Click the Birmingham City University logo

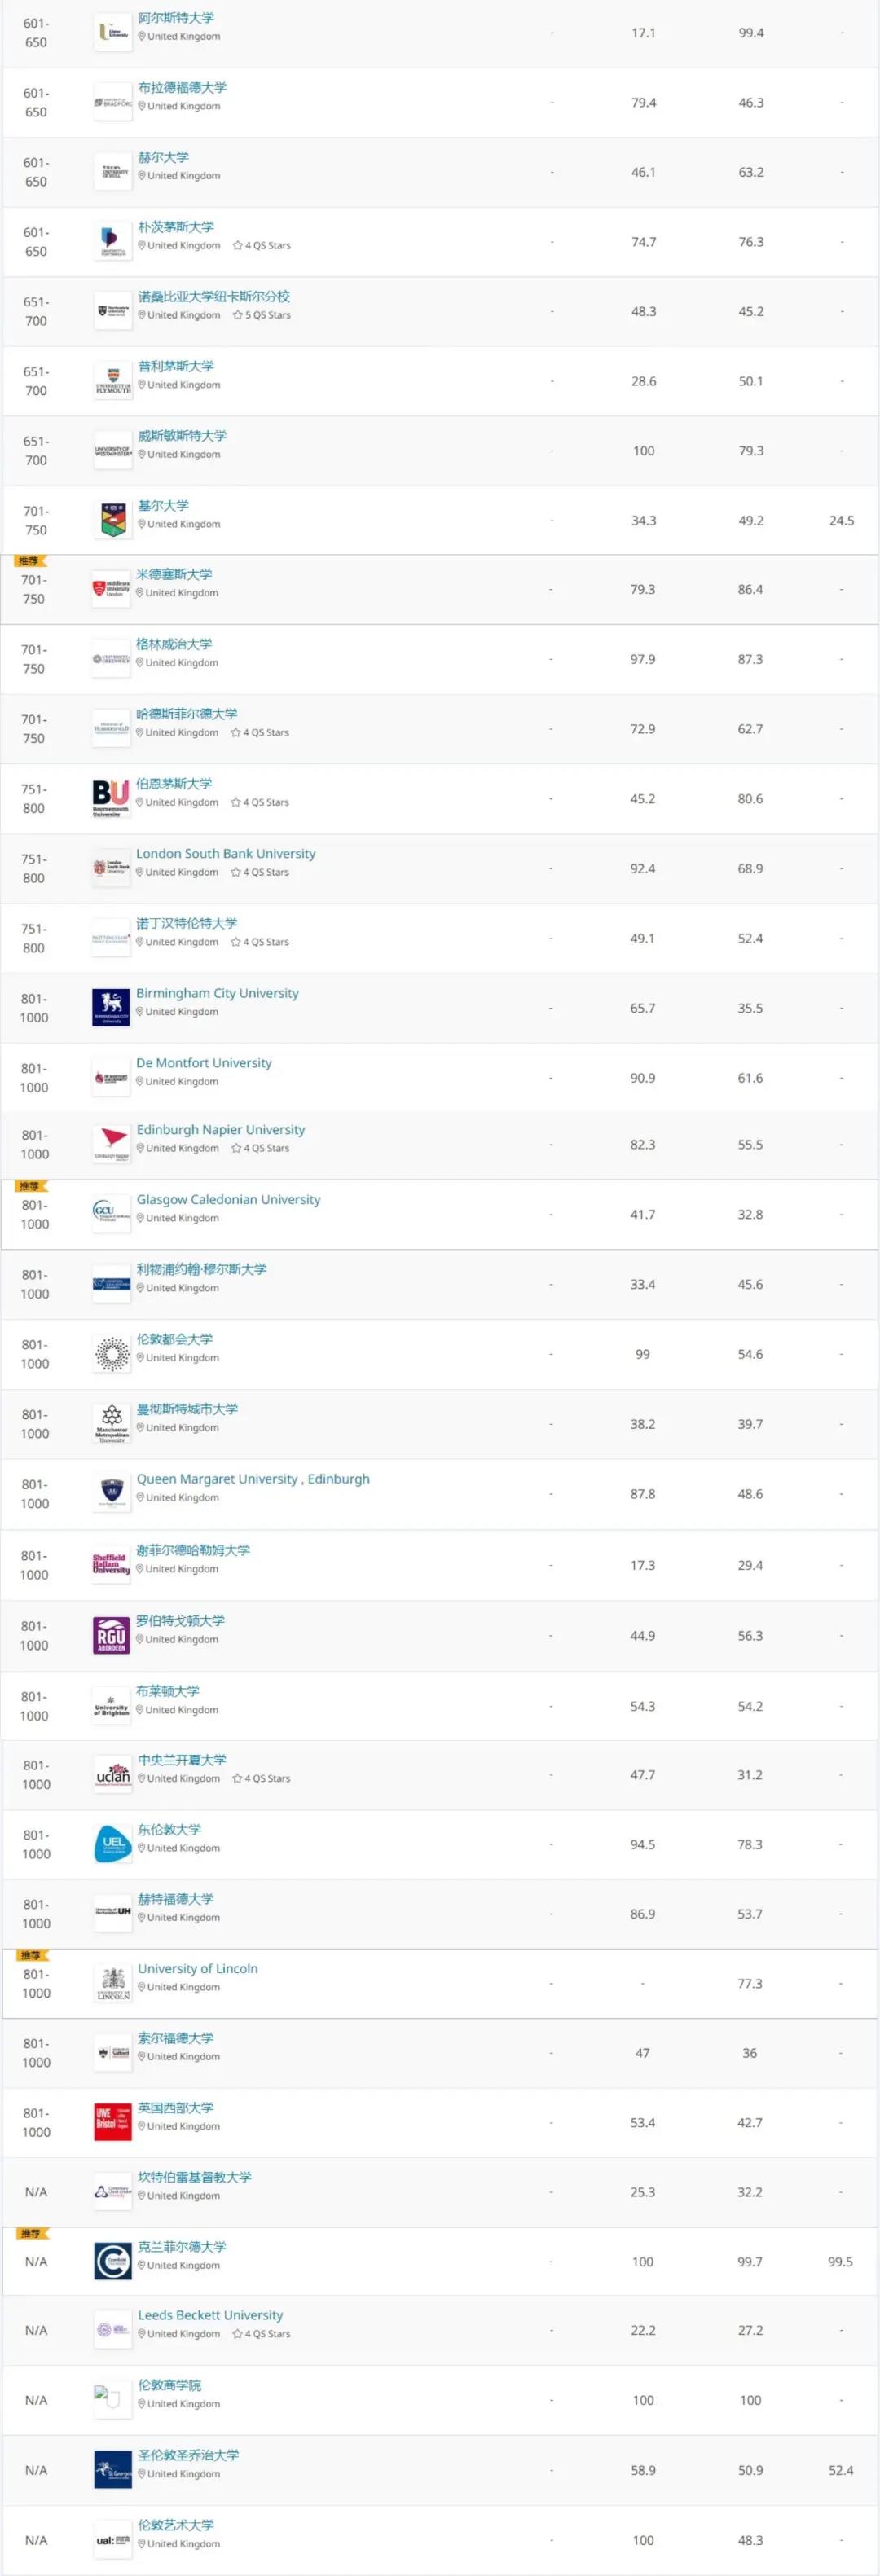tap(111, 1007)
